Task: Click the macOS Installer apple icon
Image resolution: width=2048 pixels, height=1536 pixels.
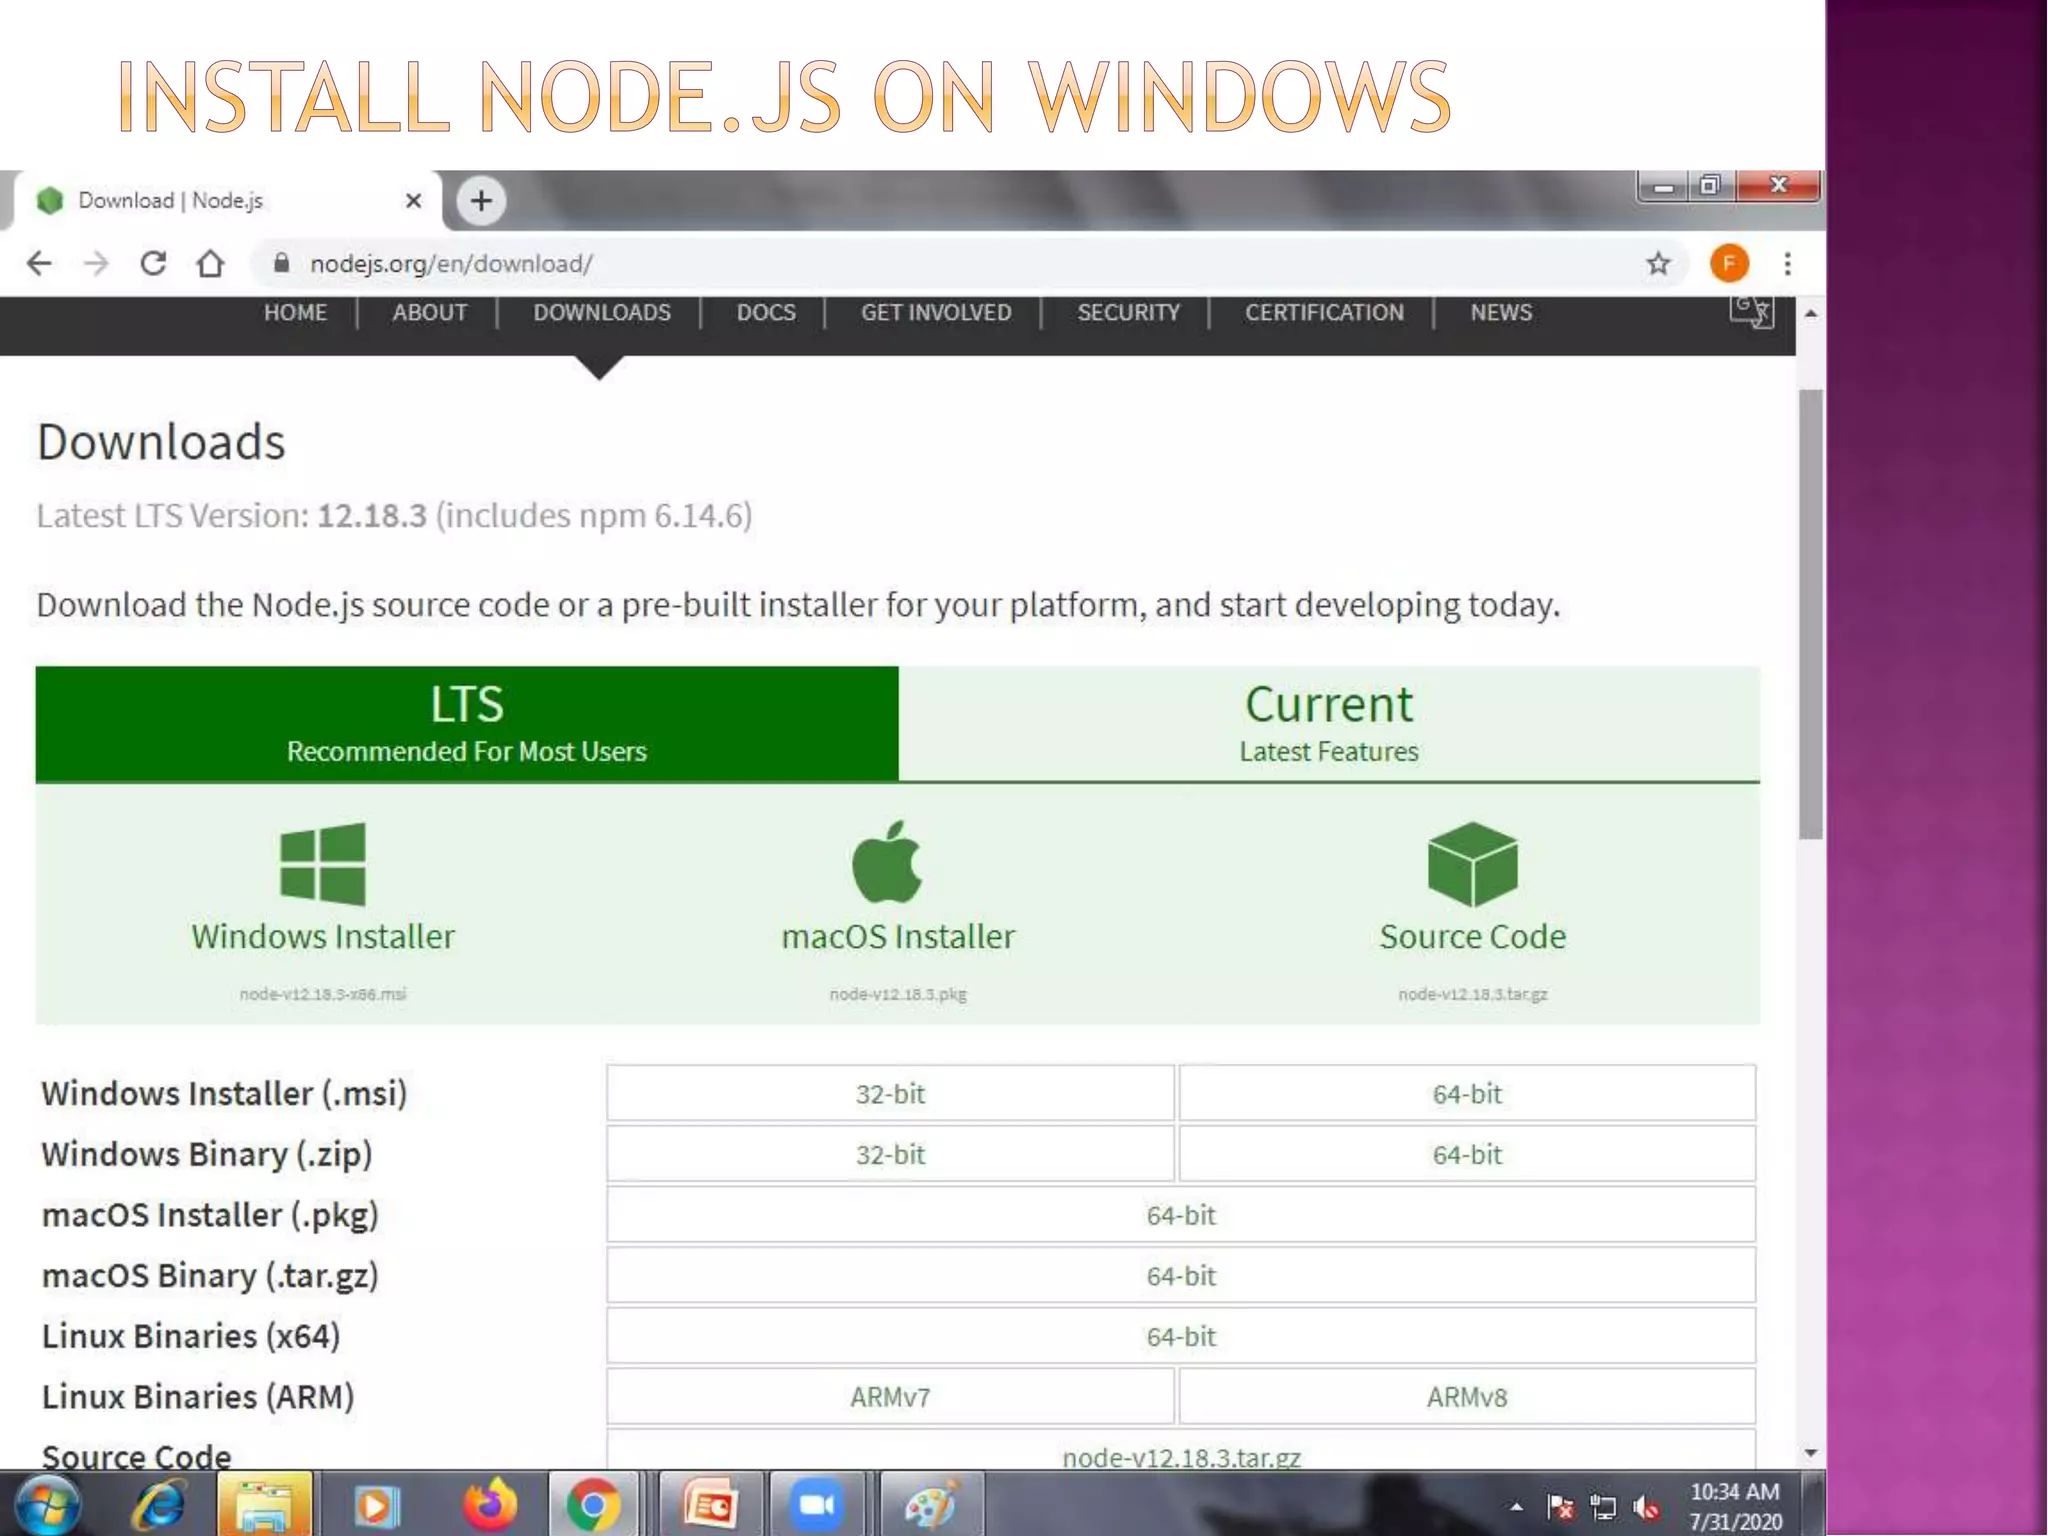Action: tap(887, 862)
